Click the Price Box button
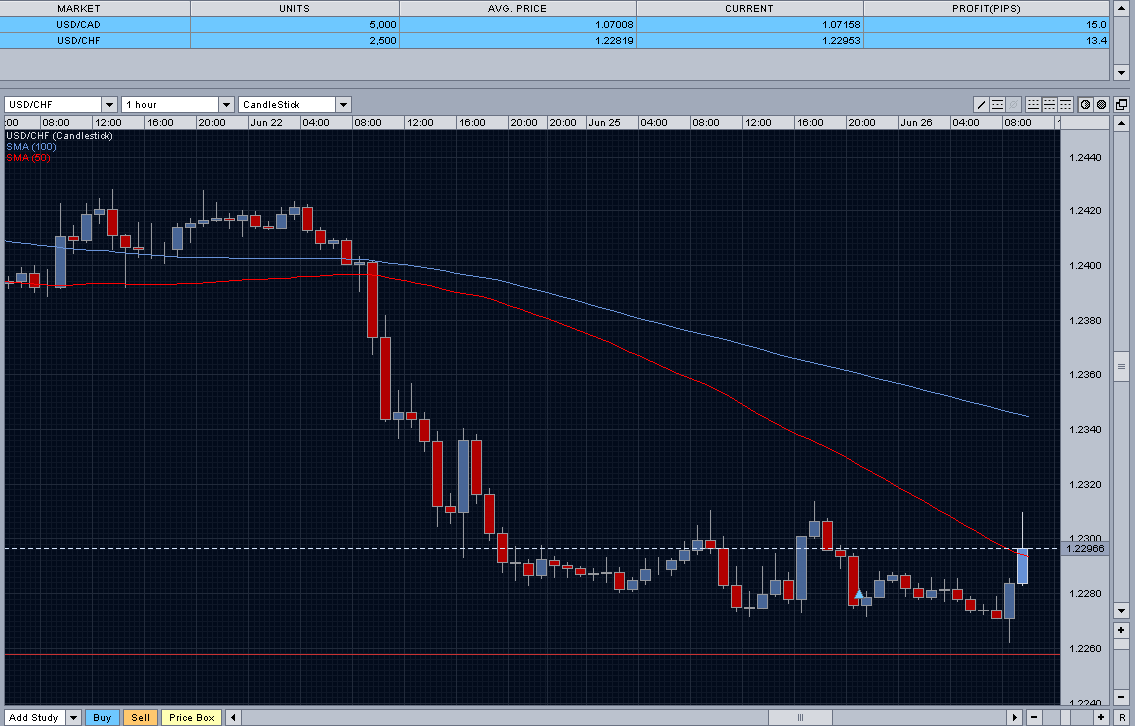The image size is (1135, 726). [192, 717]
